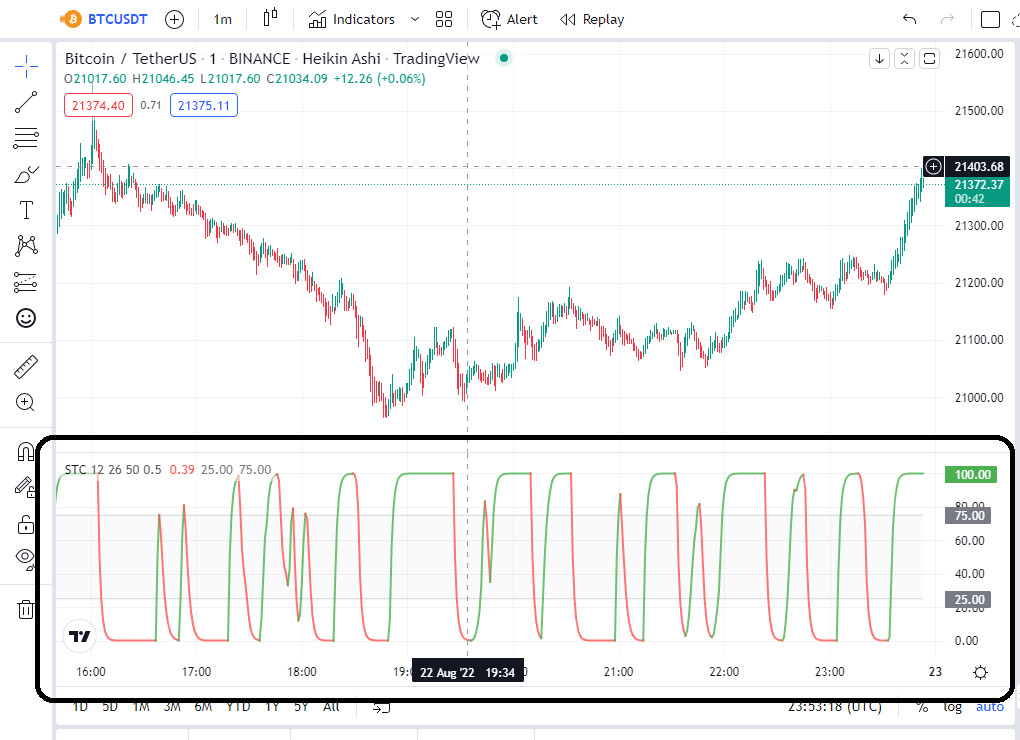Toggle lock all drawing tools
This screenshot has height=740, width=1020.
tap(26, 524)
